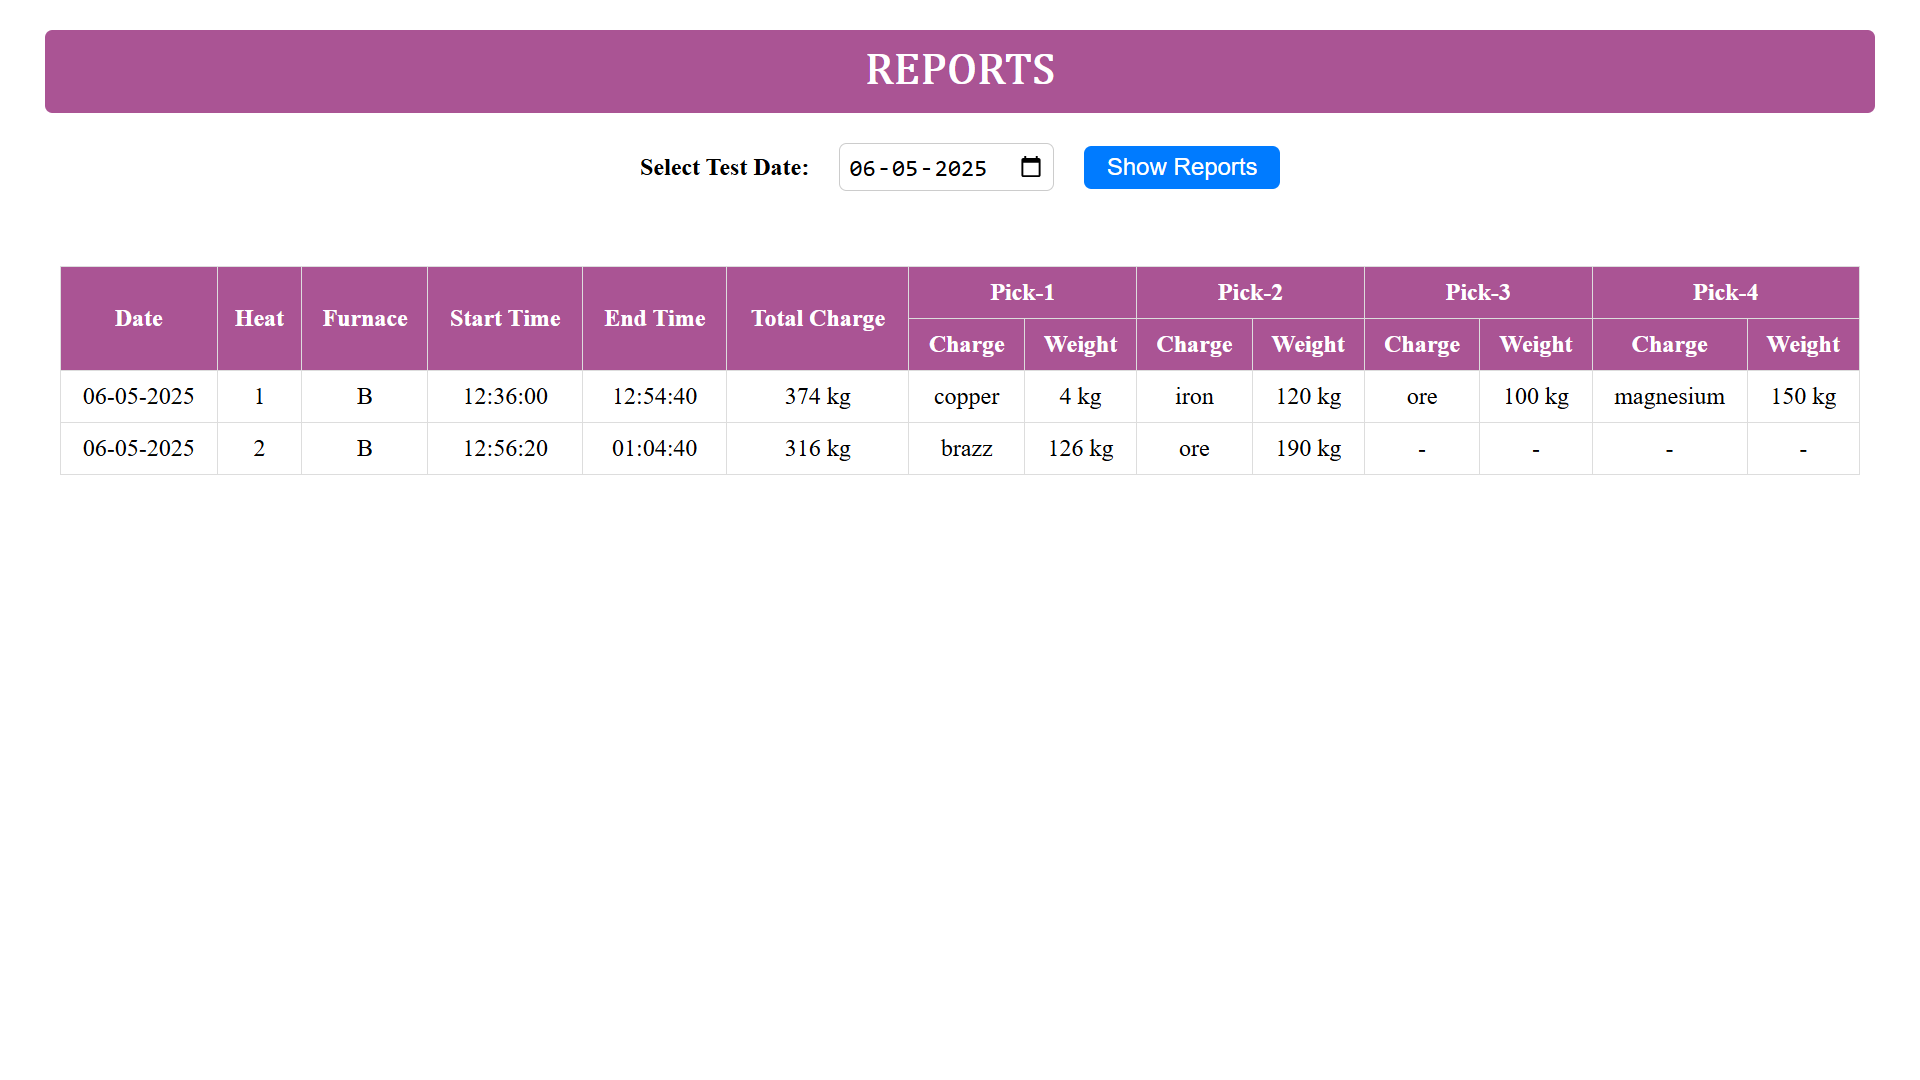
Task: Click the Pick-3 group header
Action: point(1478,292)
